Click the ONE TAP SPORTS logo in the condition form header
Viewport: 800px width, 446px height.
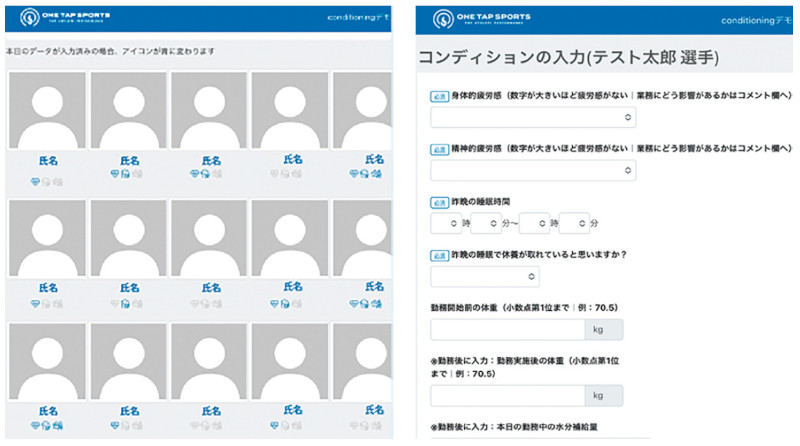[x=481, y=19]
